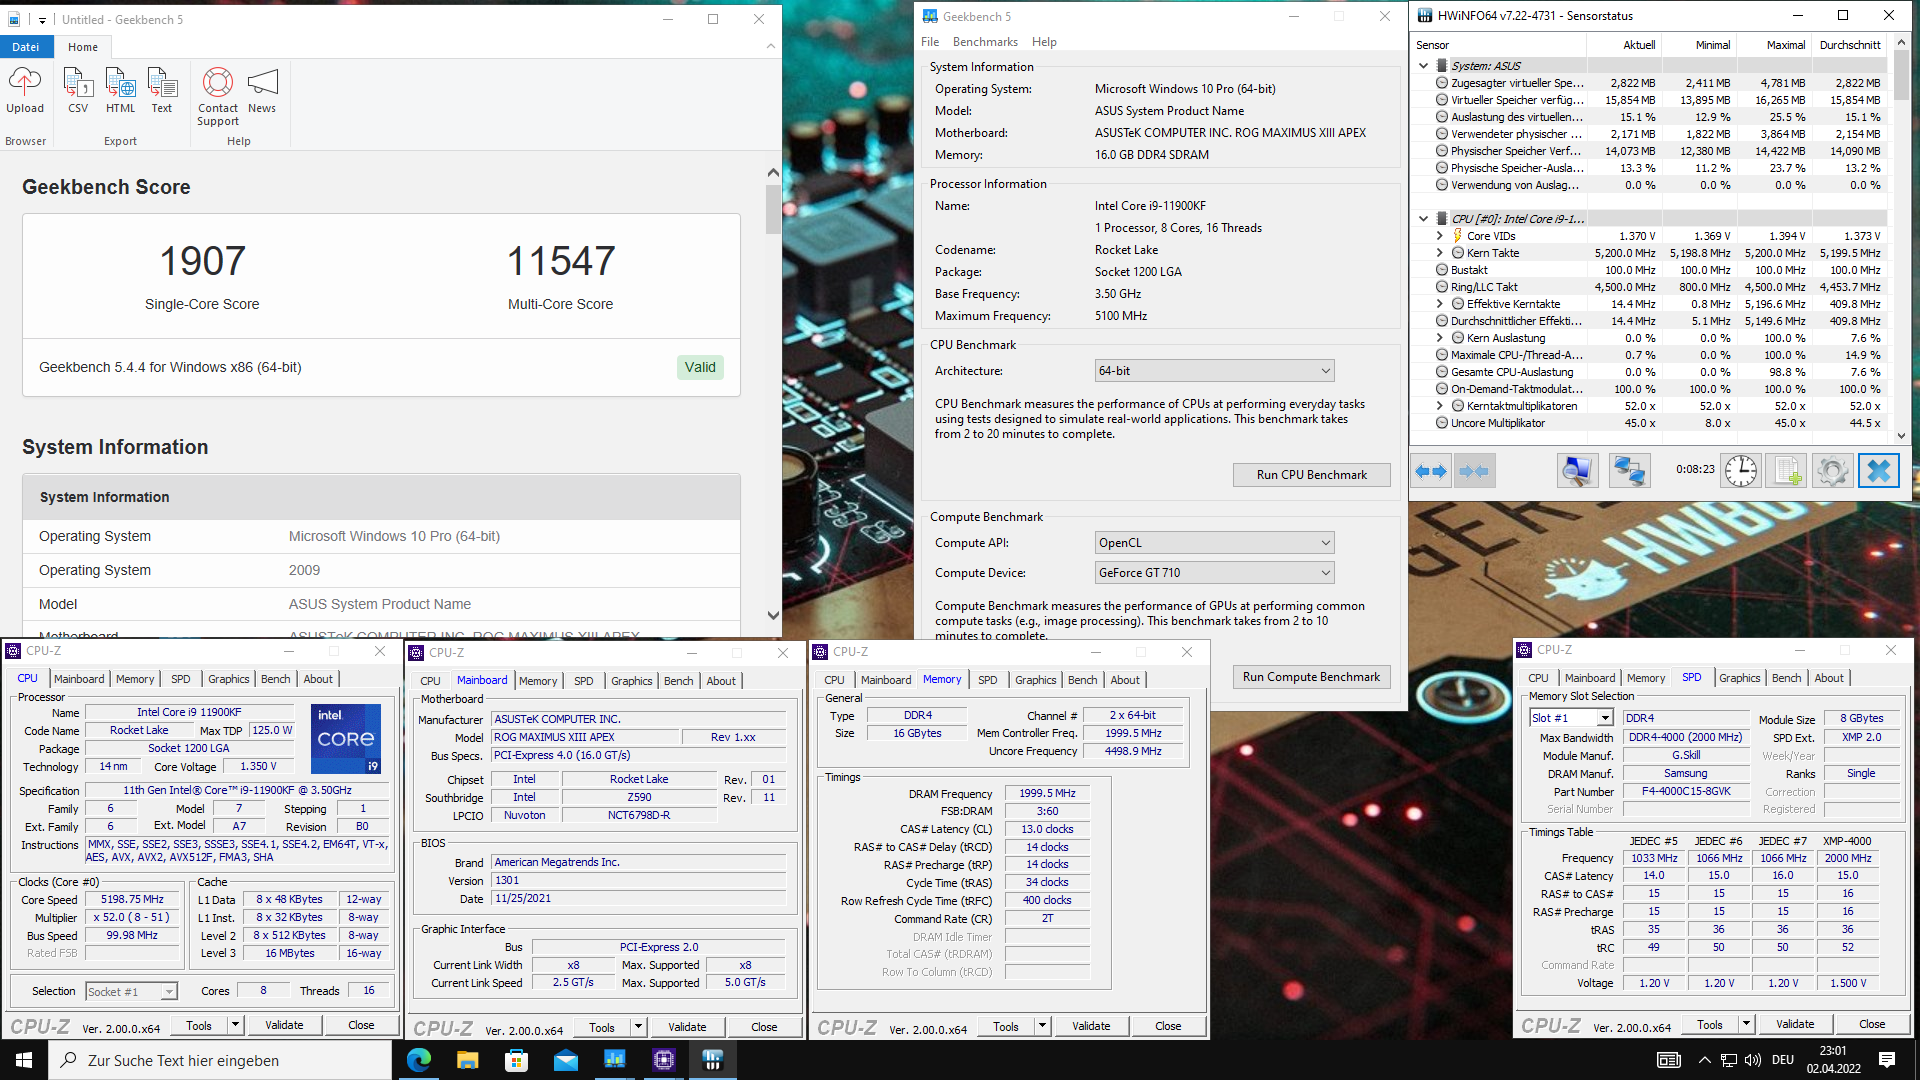
Task: Click Run Compute Benchmark button
Action: click(x=1311, y=677)
